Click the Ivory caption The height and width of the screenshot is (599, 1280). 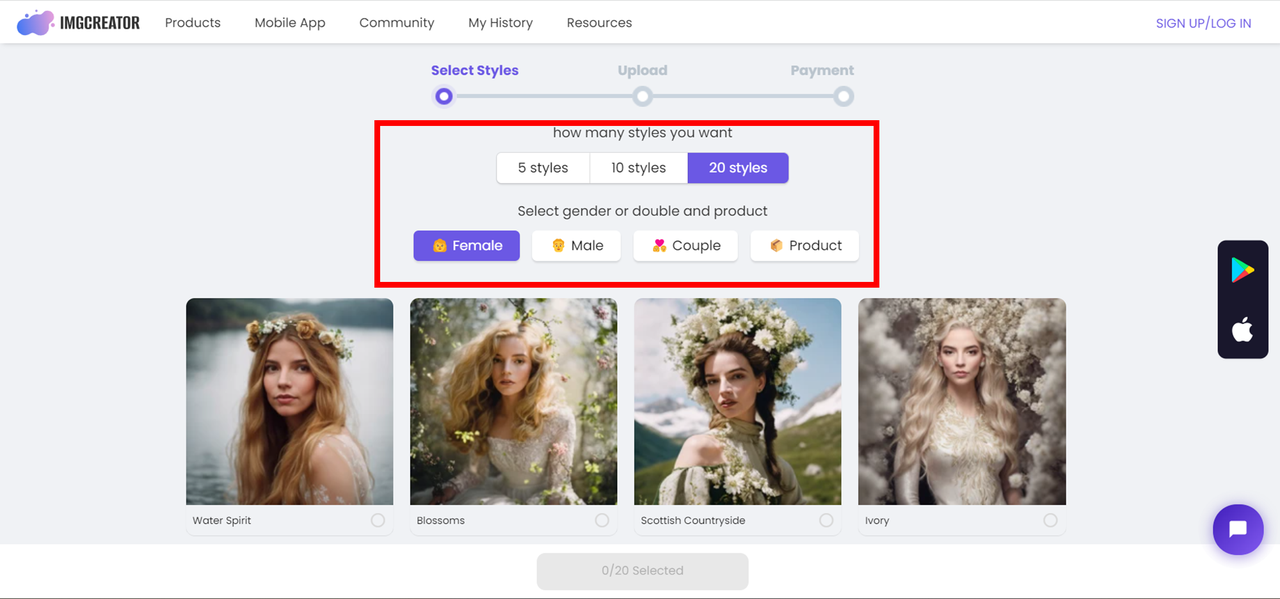[877, 520]
